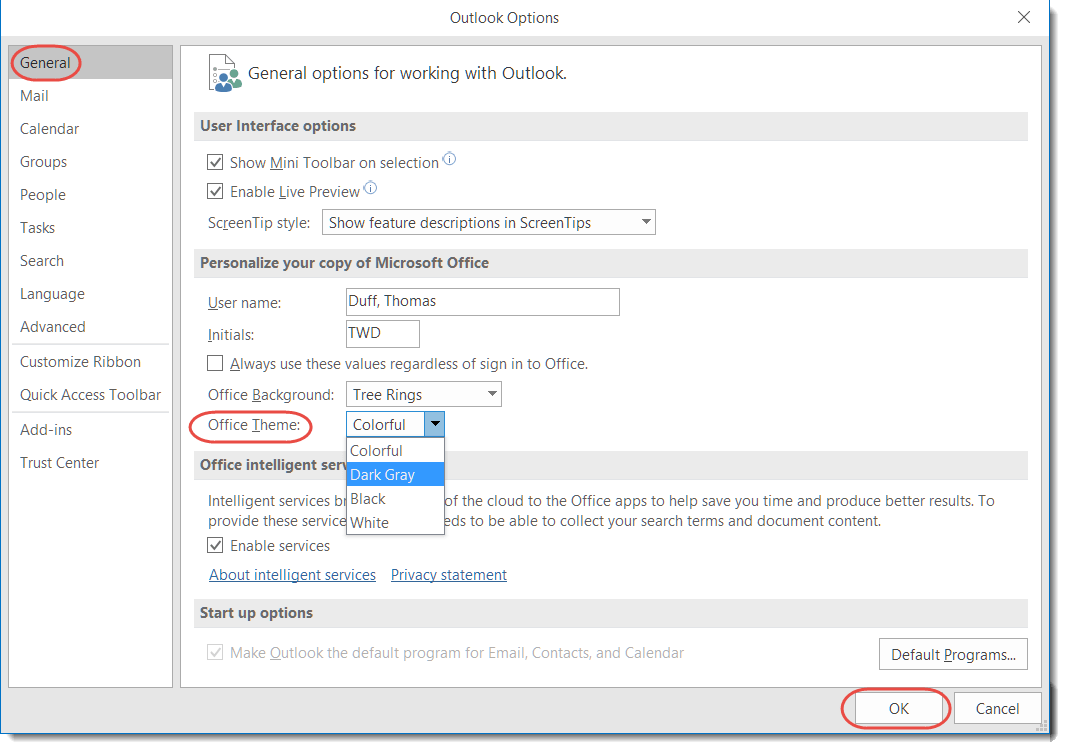The width and height of the screenshot is (1065, 749).
Task: Switch to the Mail settings section
Action: pyautogui.click(x=34, y=95)
